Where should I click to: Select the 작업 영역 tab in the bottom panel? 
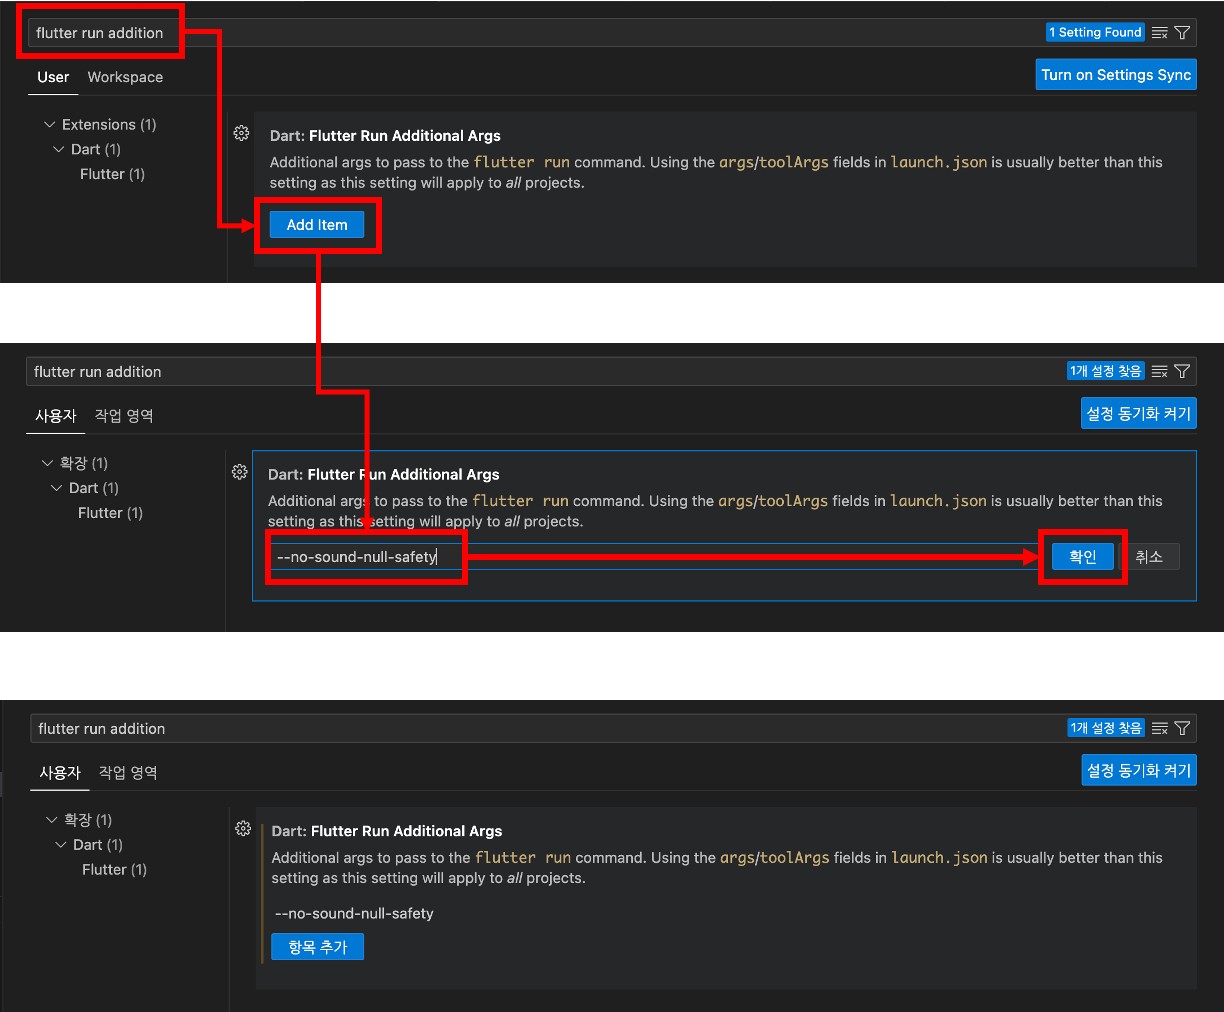tap(128, 773)
